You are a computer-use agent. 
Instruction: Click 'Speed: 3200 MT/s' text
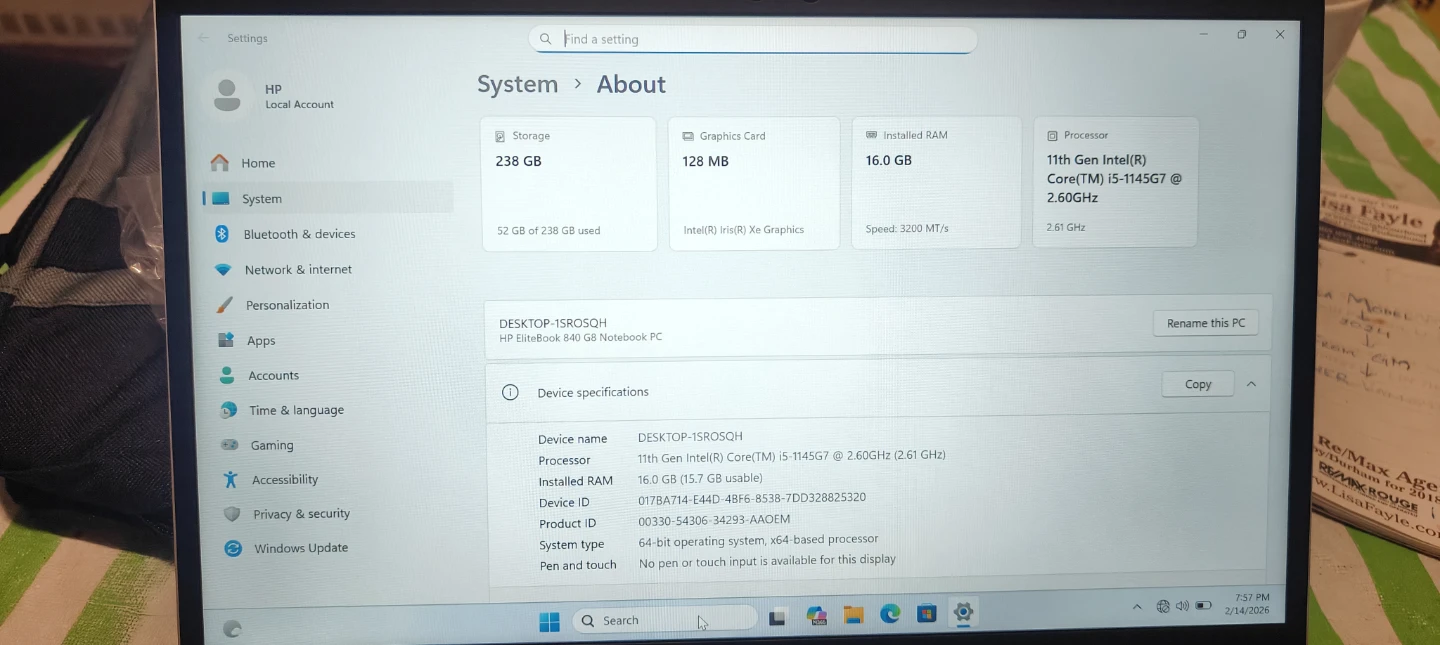tap(907, 229)
